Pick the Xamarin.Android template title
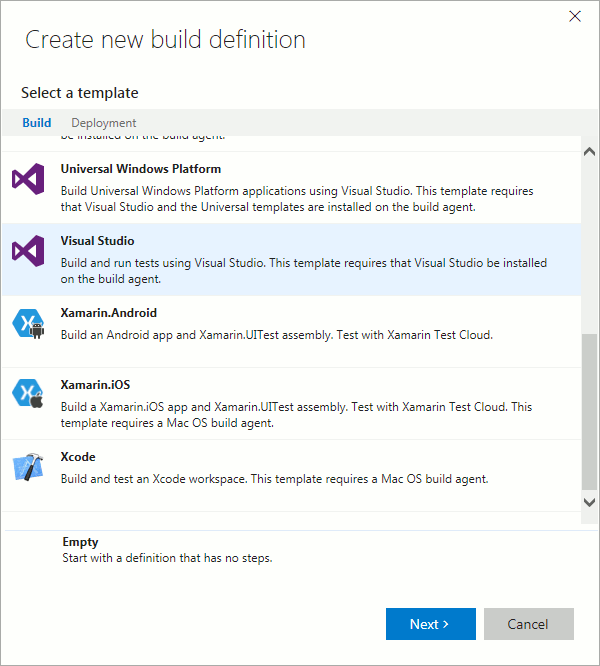Image resolution: width=600 pixels, height=666 pixels. pyautogui.click(x=109, y=313)
